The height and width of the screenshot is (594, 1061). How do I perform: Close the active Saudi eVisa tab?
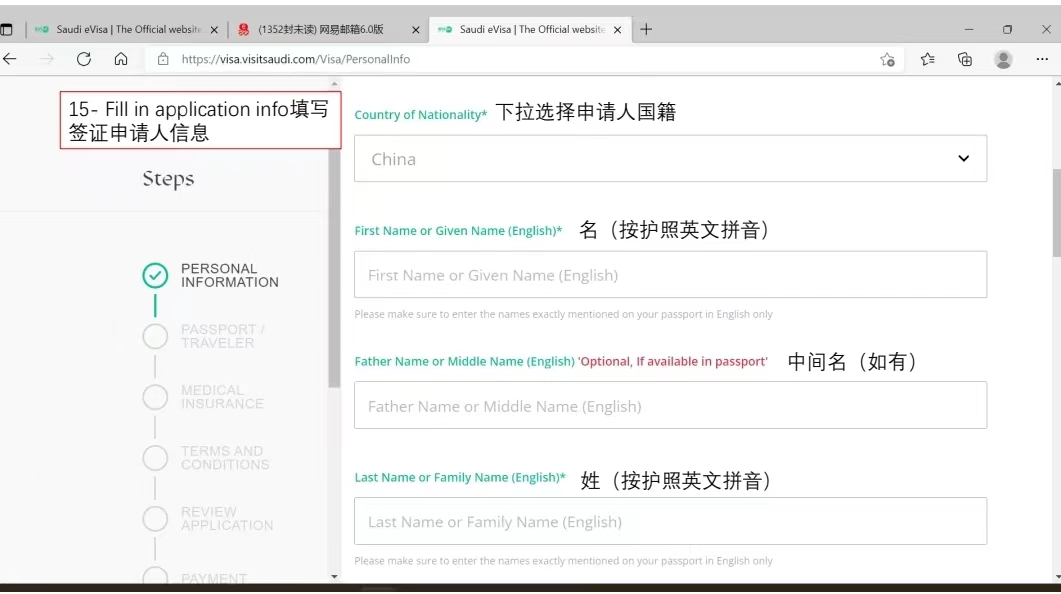point(617,30)
